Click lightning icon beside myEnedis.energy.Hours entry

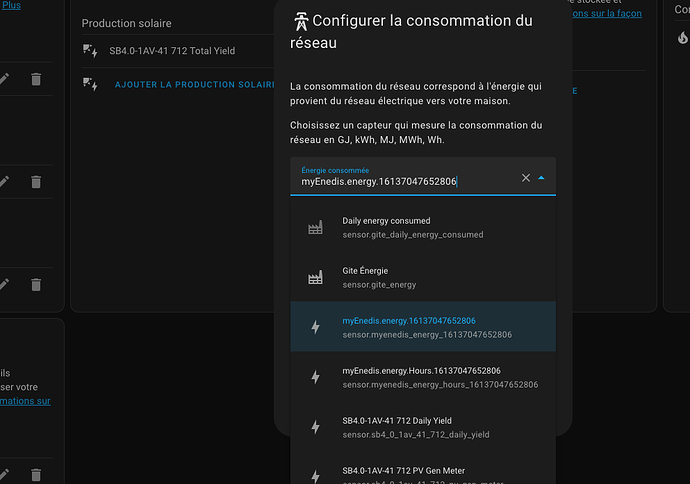click(316, 377)
